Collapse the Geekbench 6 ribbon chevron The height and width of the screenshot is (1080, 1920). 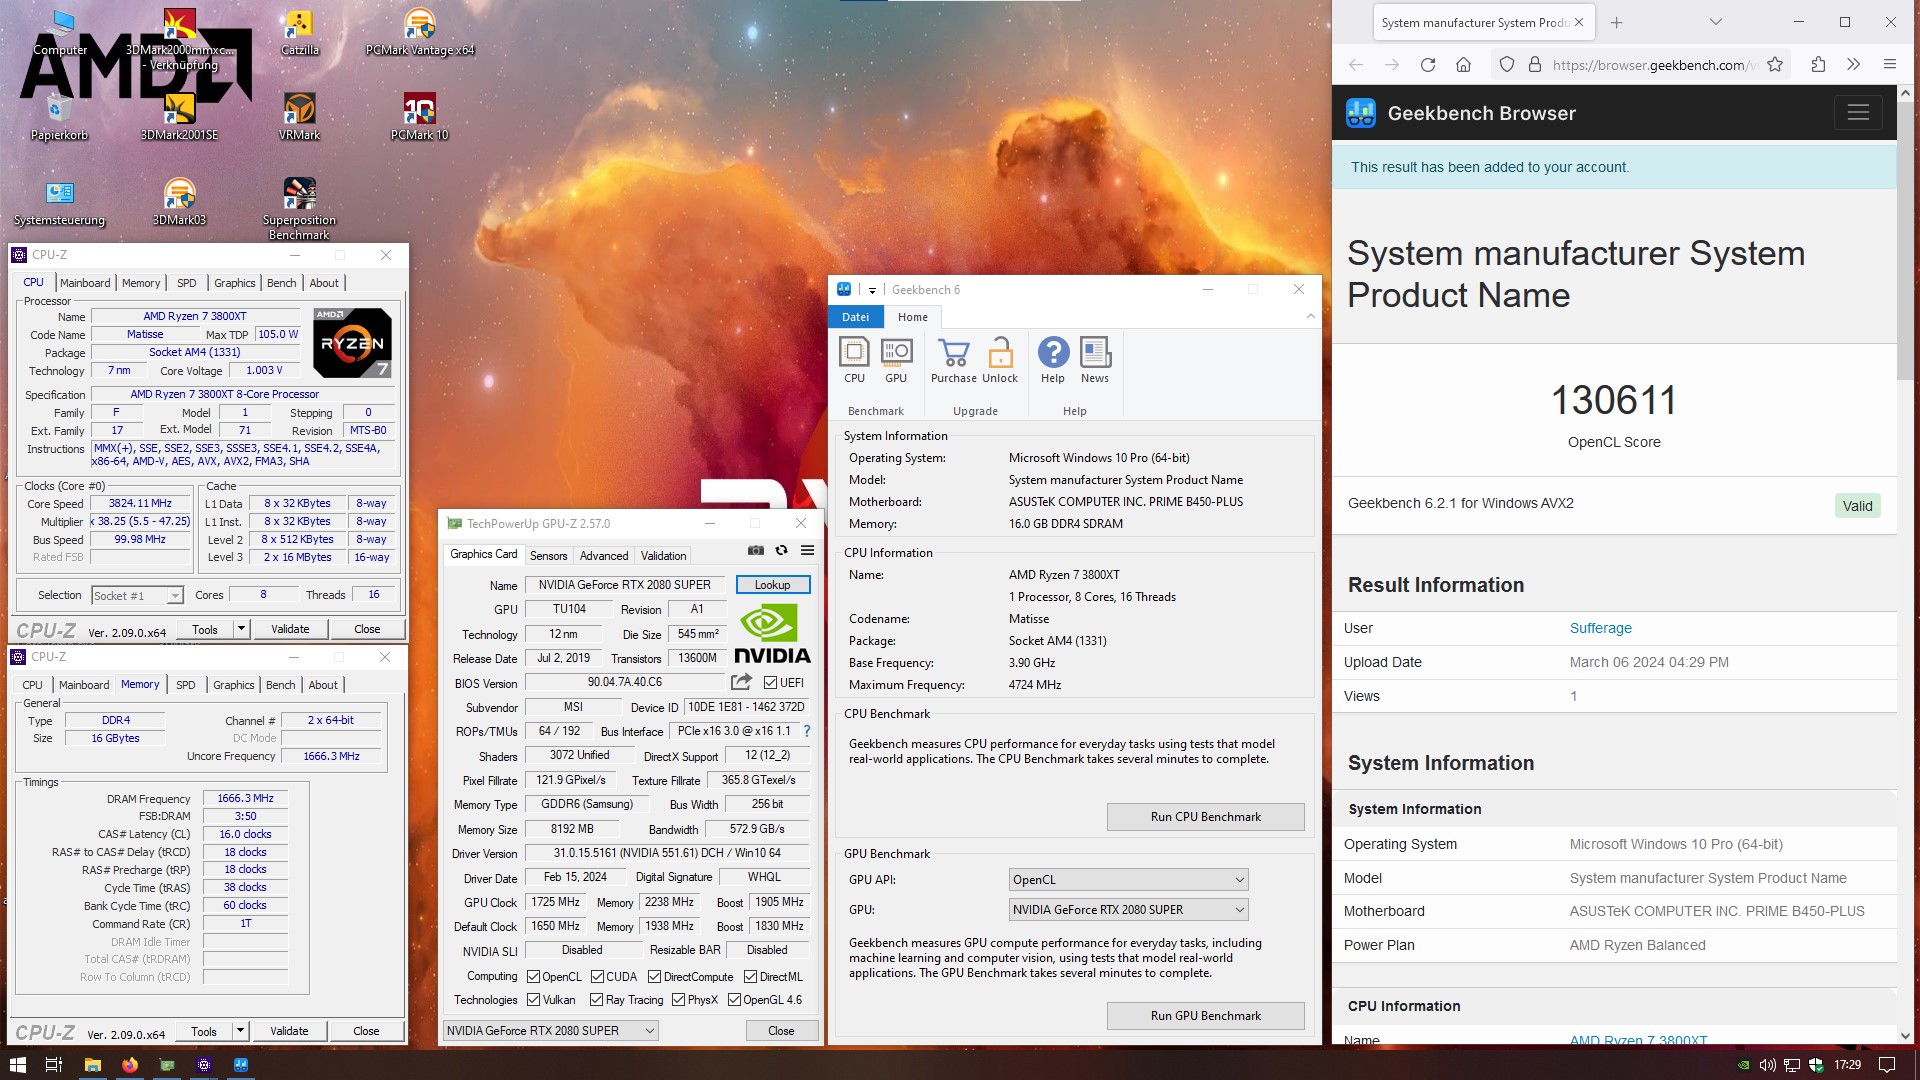pyautogui.click(x=1310, y=316)
